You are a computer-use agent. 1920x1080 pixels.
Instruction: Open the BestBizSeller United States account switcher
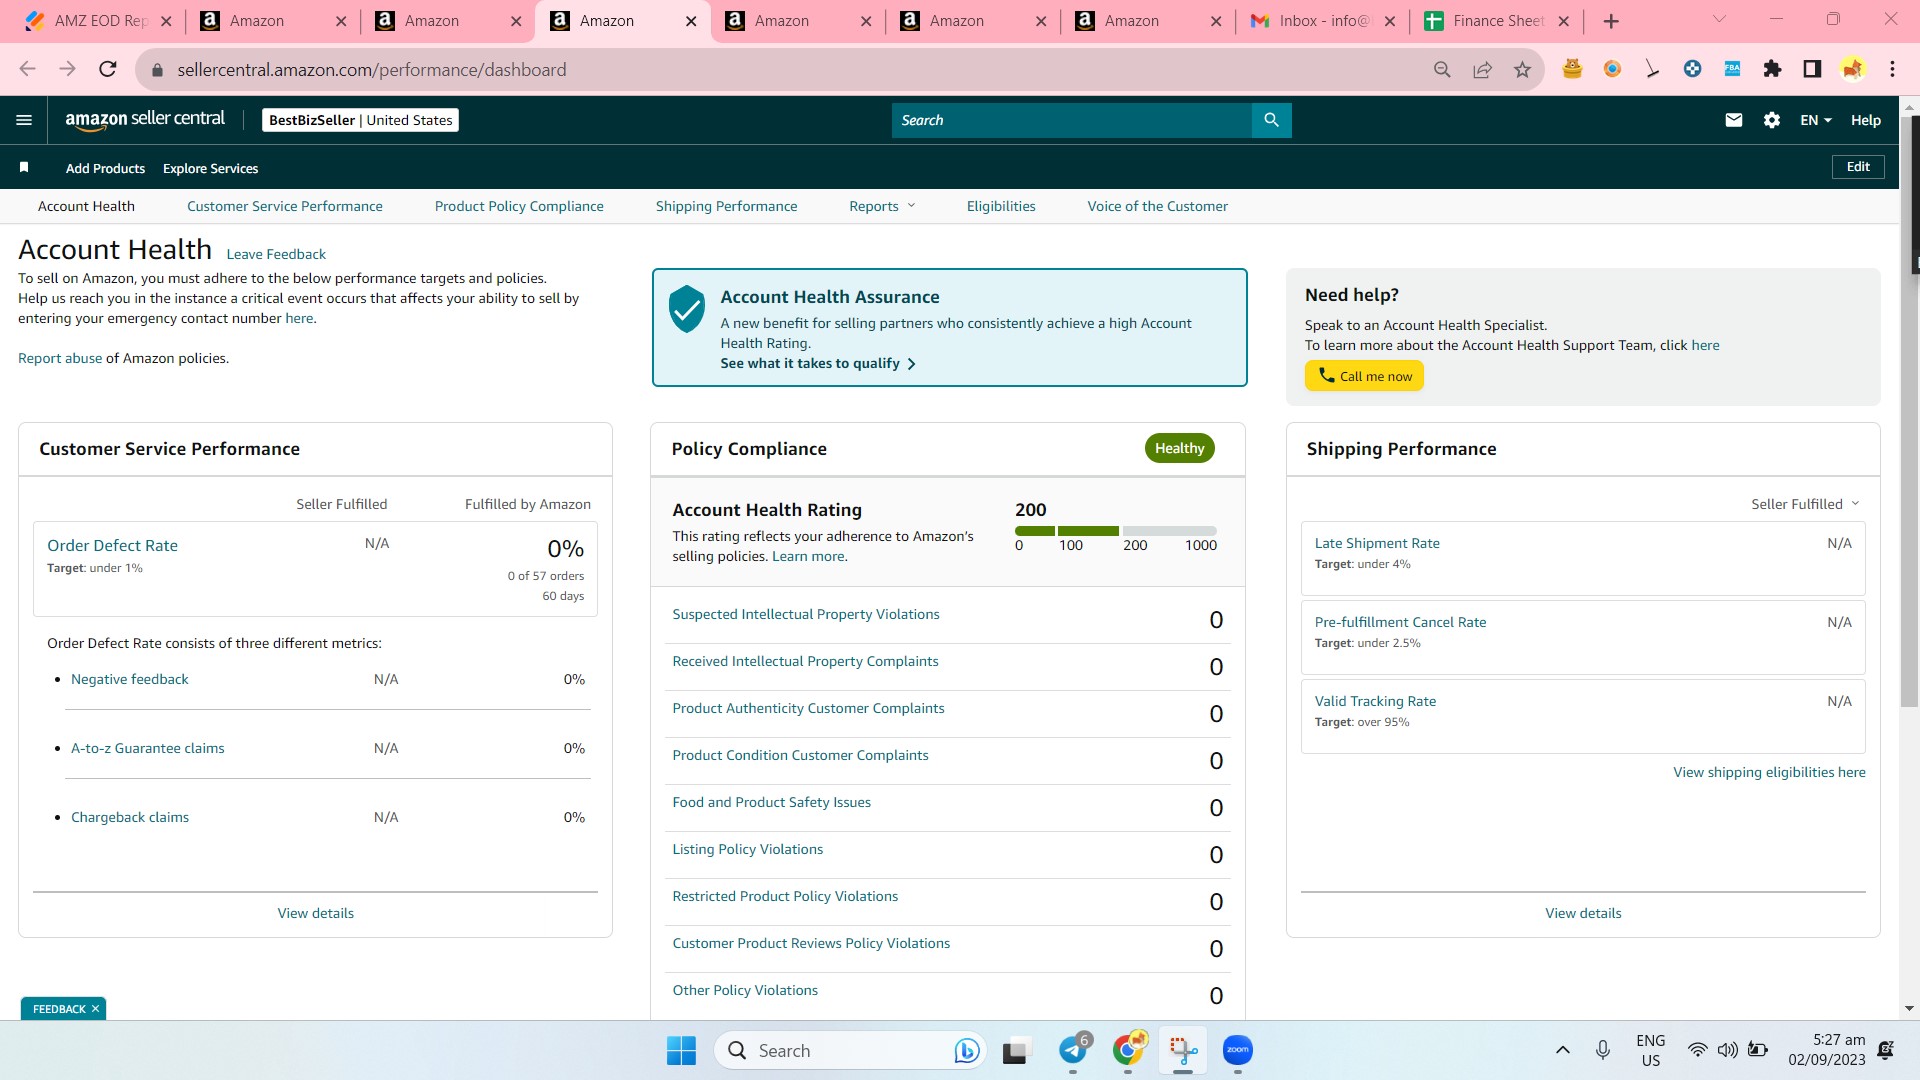360,120
